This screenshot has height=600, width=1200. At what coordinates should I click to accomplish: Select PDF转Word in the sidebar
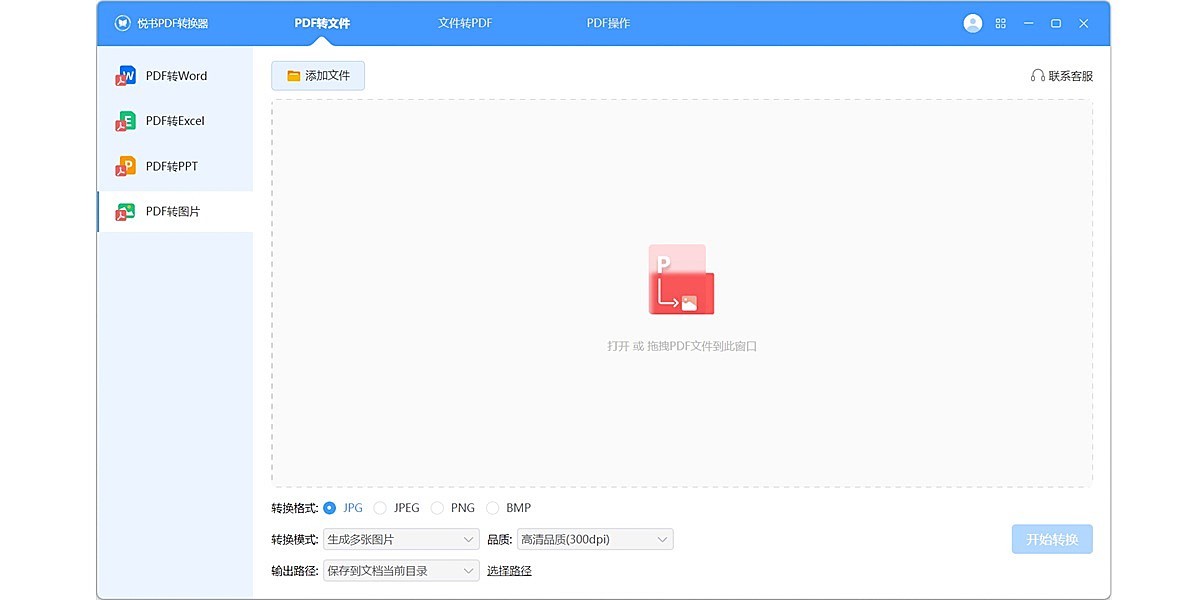[x=176, y=75]
